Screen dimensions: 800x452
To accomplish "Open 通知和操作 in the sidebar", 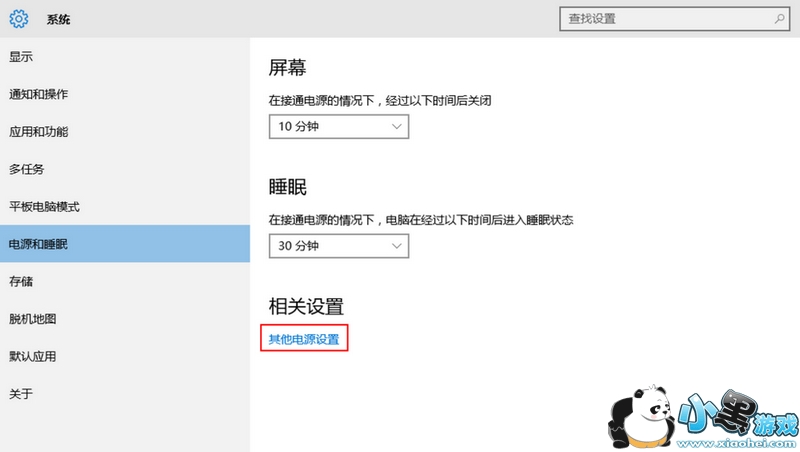I will (x=125, y=94).
